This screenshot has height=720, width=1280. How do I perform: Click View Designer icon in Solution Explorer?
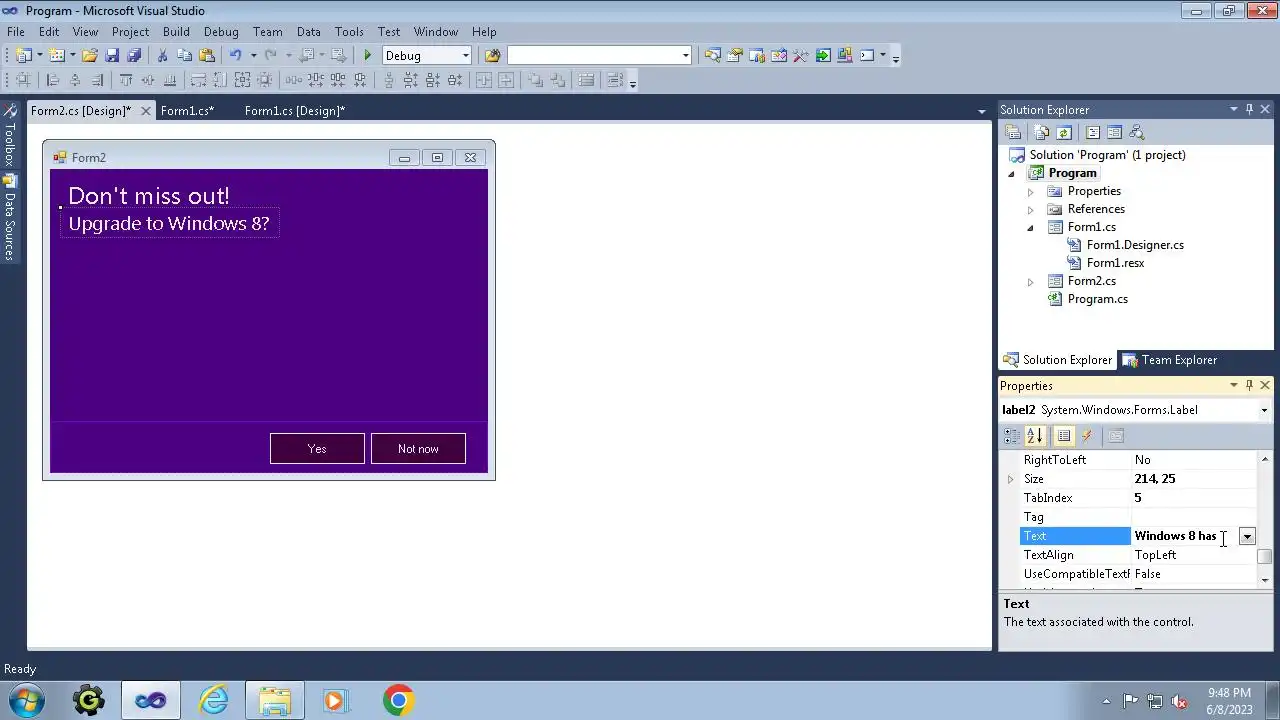click(x=1115, y=132)
